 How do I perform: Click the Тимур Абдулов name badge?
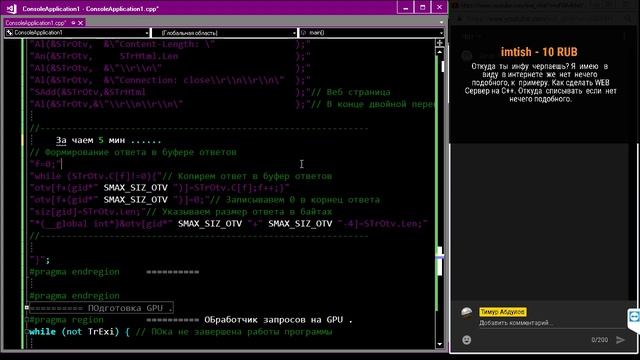coord(502,312)
